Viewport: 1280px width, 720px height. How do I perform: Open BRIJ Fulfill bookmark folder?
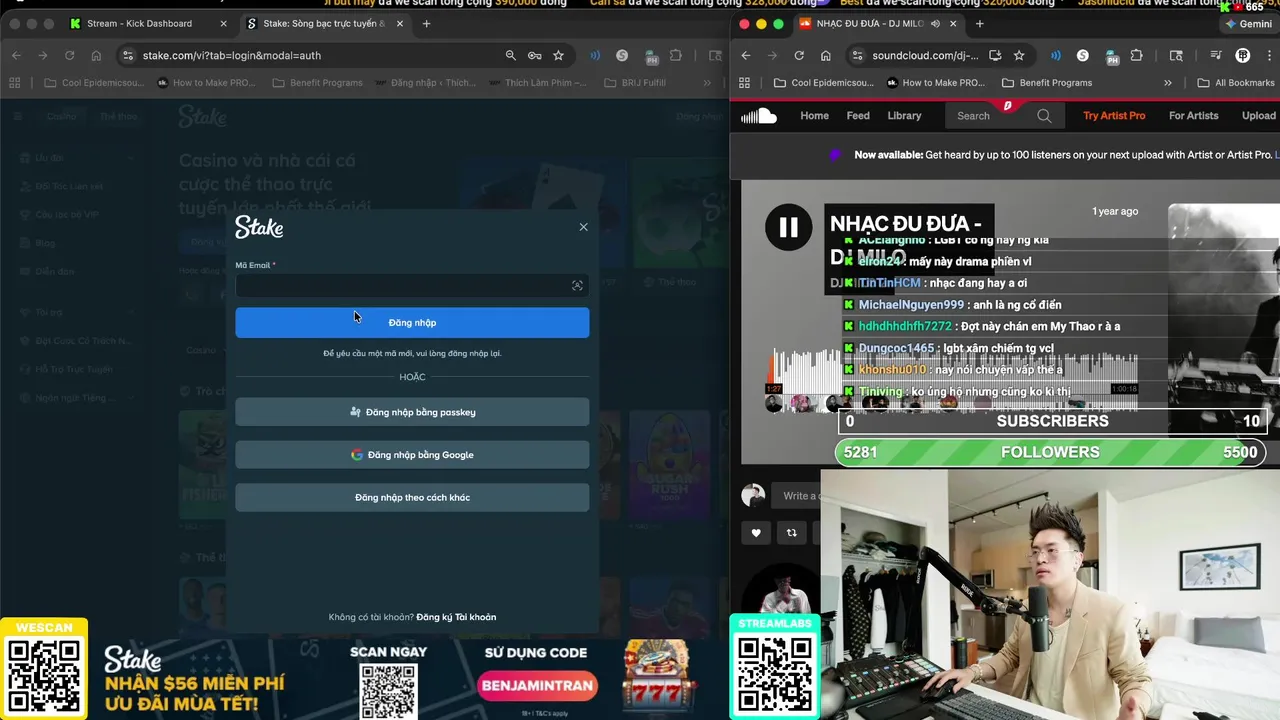tap(635, 83)
